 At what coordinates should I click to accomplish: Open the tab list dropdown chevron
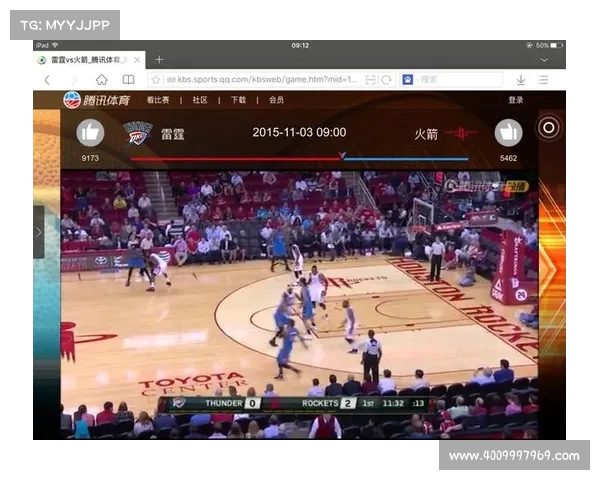(x=545, y=60)
